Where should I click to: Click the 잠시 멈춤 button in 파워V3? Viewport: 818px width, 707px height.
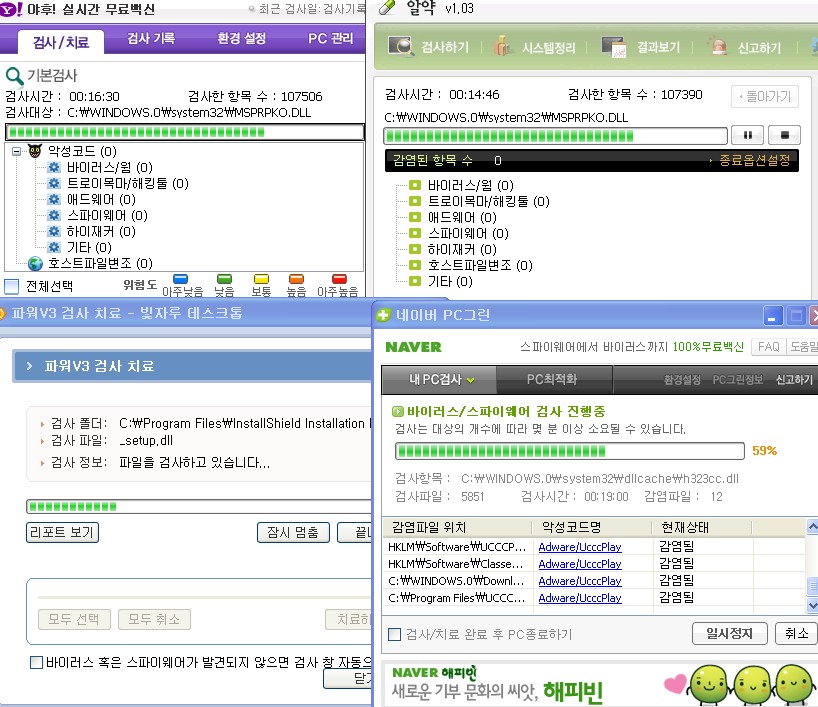(x=293, y=532)
